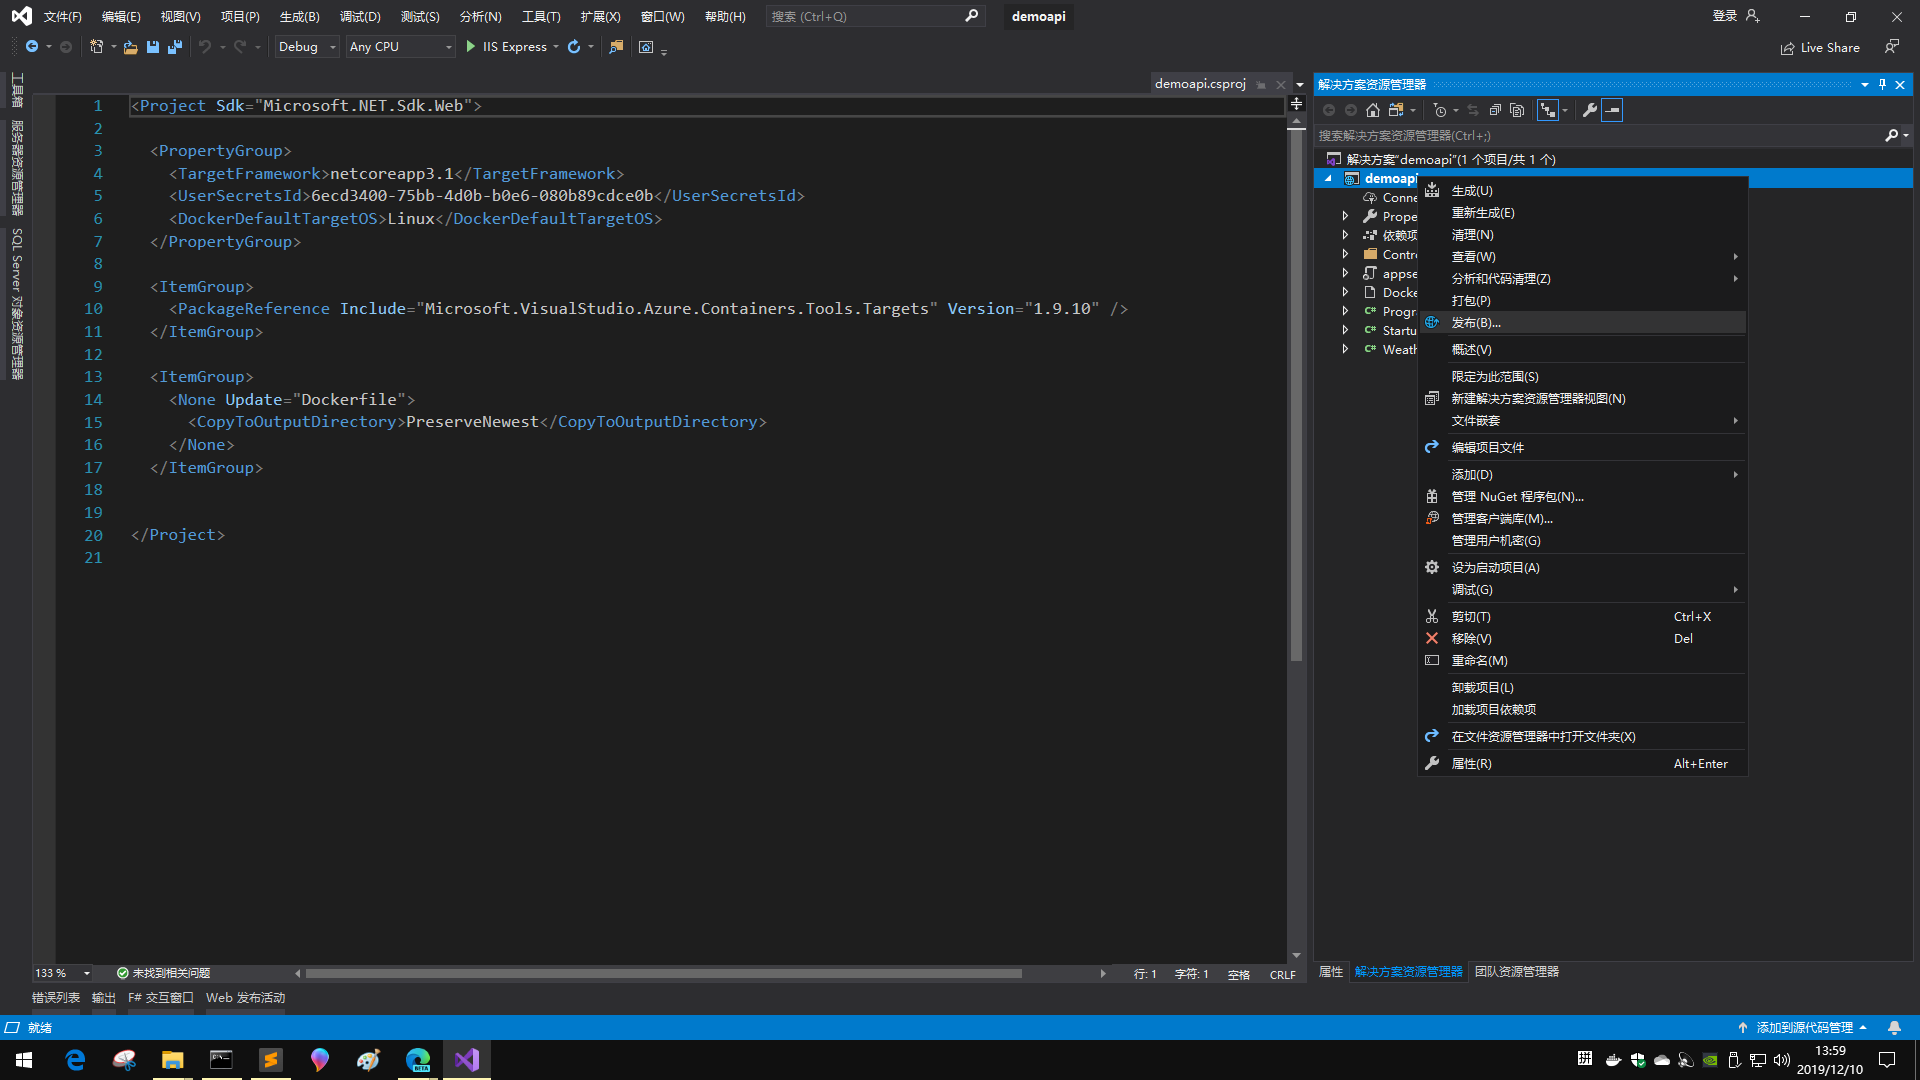Click the Properties wrench icon in Solution Explorer toolbar

click(1589, 110)
